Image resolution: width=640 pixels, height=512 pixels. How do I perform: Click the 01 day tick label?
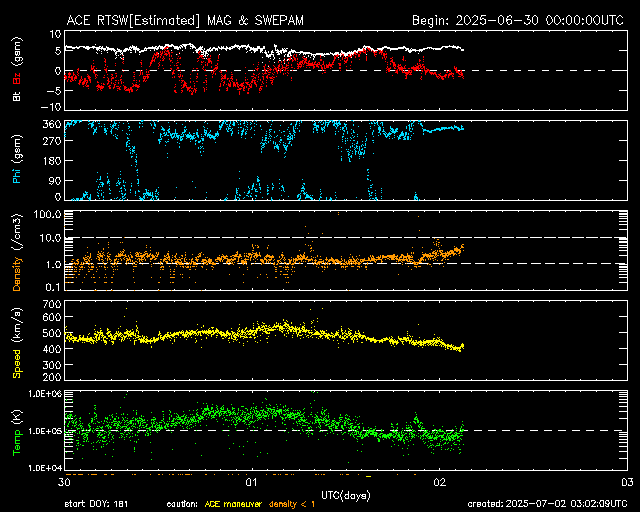coord(252,483)
